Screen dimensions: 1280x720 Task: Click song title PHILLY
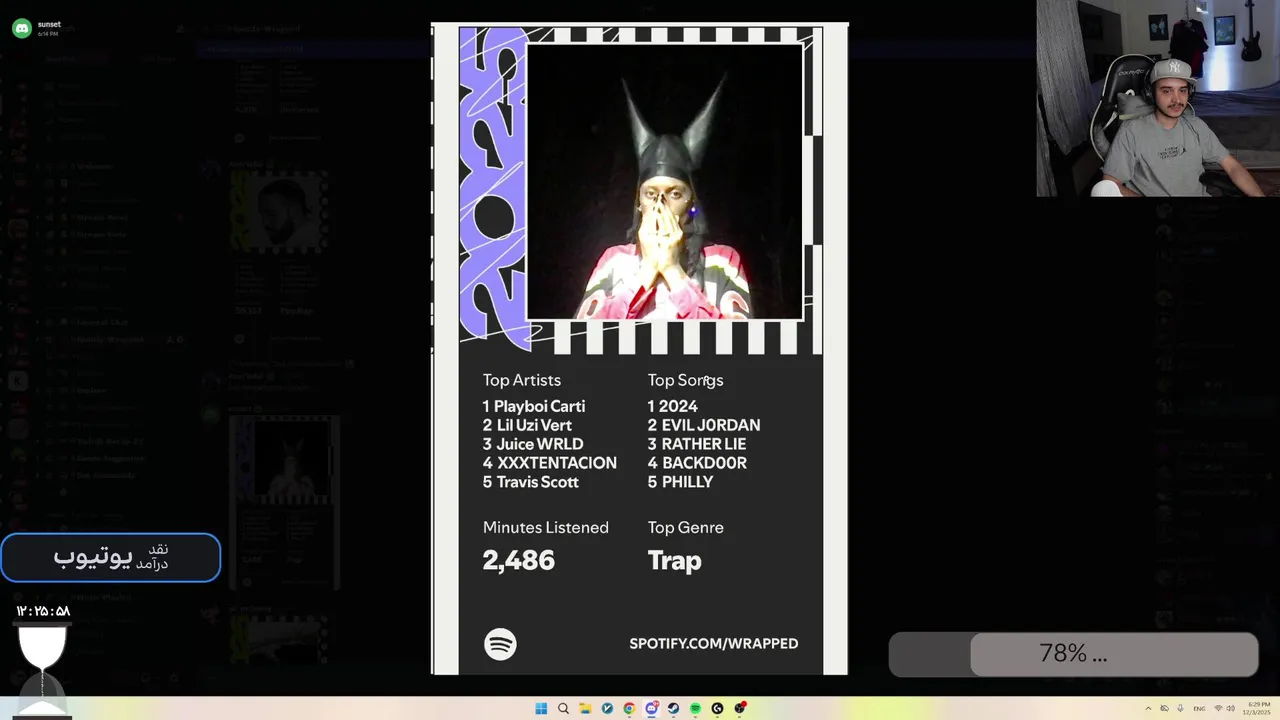tap(687, 482)
